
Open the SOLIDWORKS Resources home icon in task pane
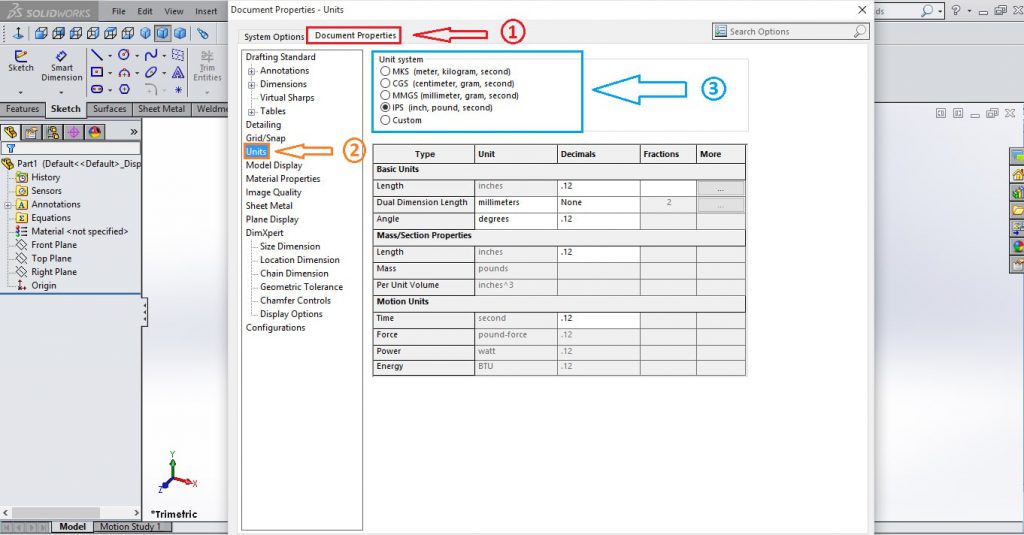tap(1017, 174)
